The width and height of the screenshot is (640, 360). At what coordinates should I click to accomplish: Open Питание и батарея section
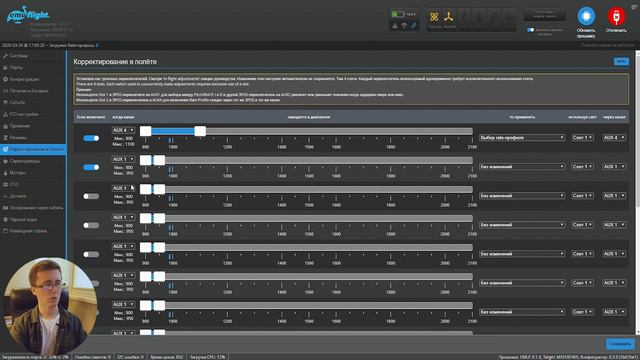(x=33, y=91)
